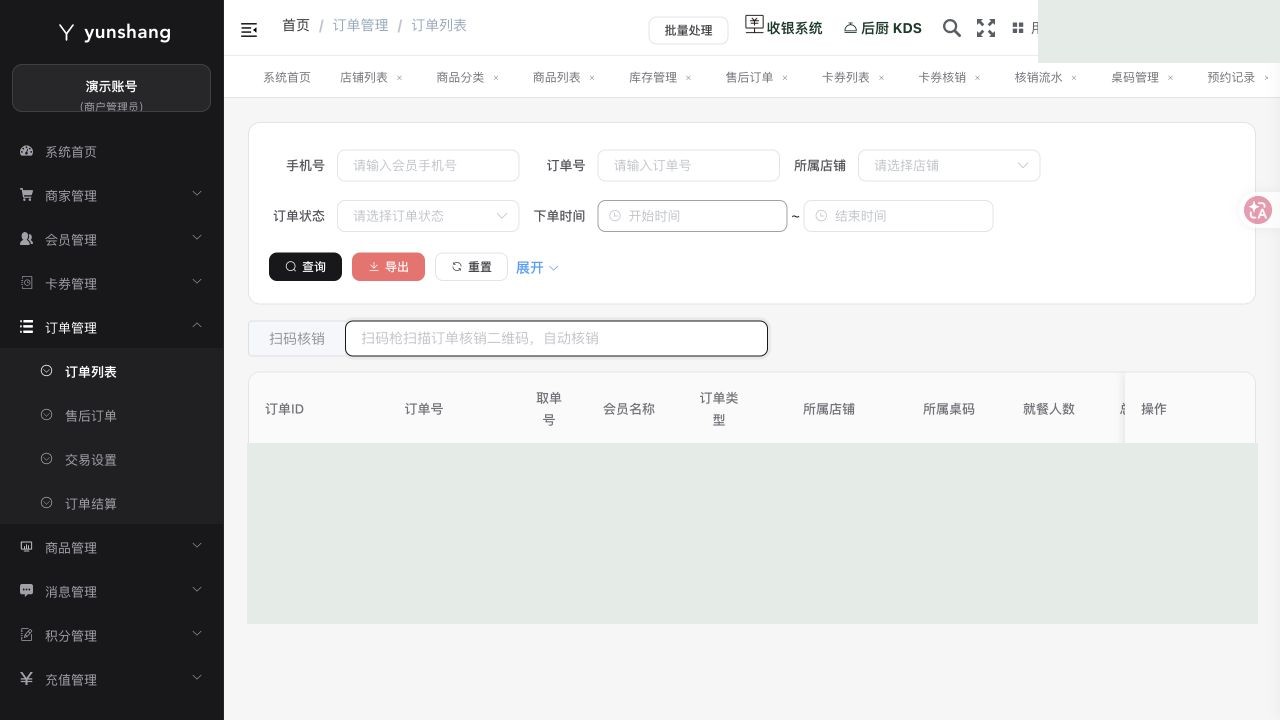Click the 查询 search button
1280x720 pixels.
(x=305, y=267)
